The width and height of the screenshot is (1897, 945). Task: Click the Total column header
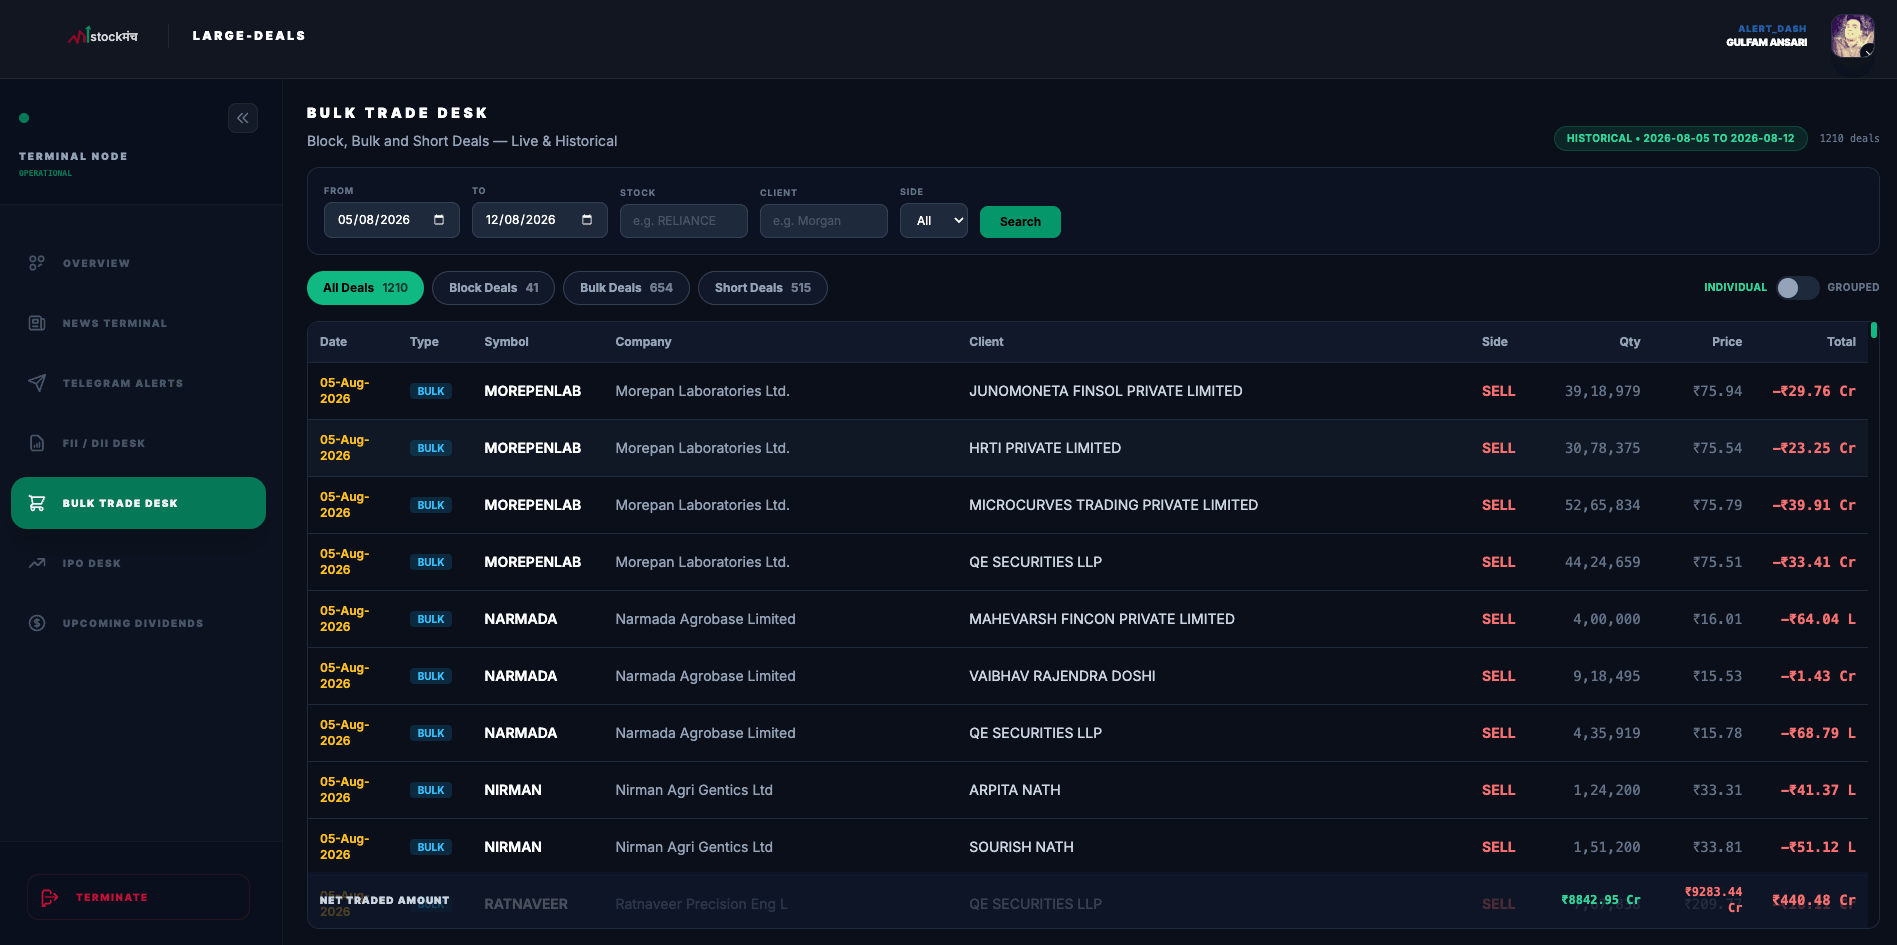[1841, 342]
